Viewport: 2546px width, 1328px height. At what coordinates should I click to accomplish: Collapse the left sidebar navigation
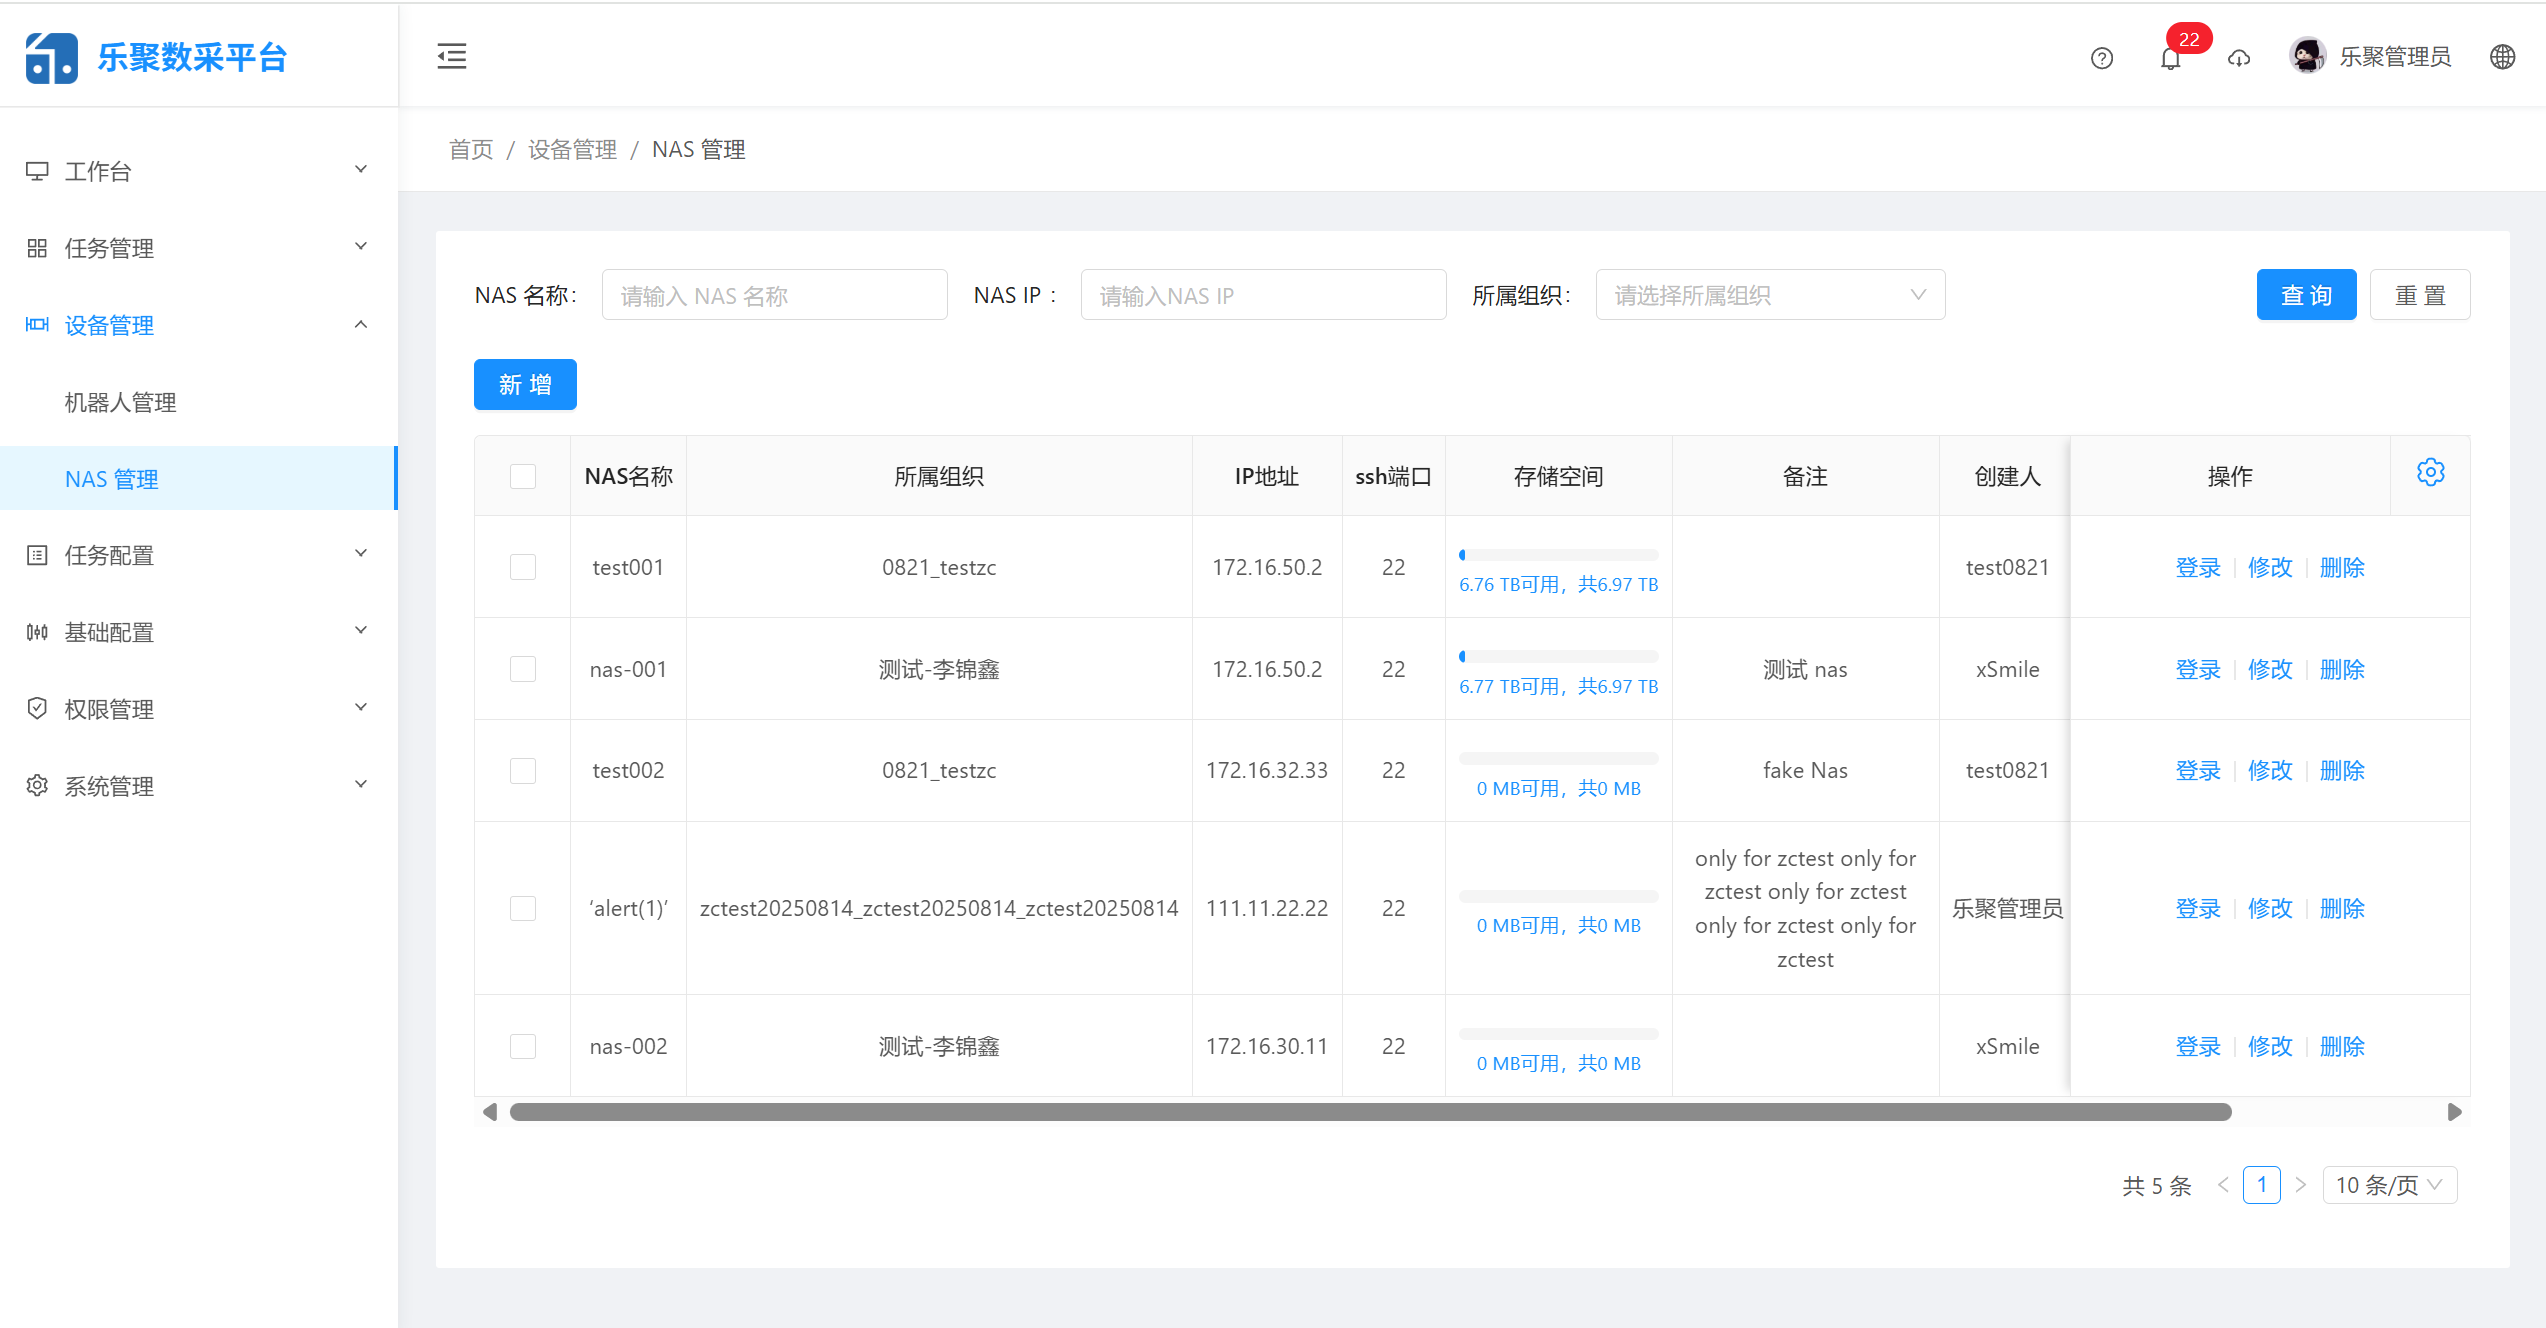[x=451, y=56]
